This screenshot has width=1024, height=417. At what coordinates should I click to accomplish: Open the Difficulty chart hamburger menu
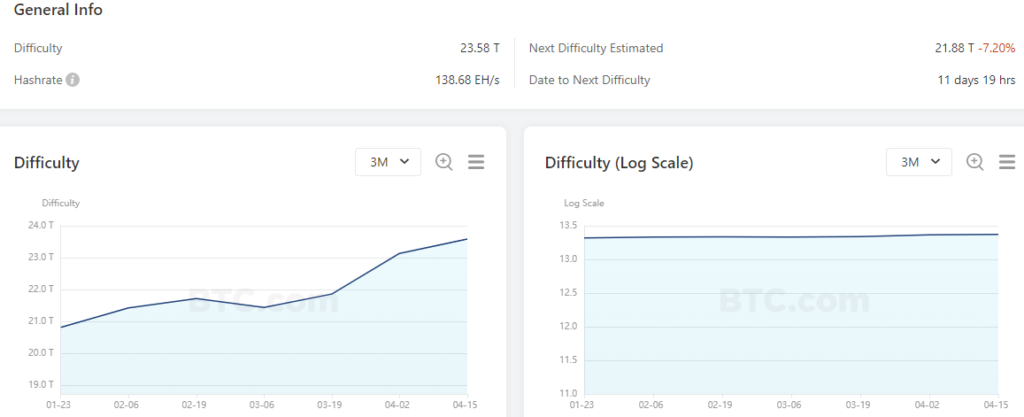click(476, 162)
